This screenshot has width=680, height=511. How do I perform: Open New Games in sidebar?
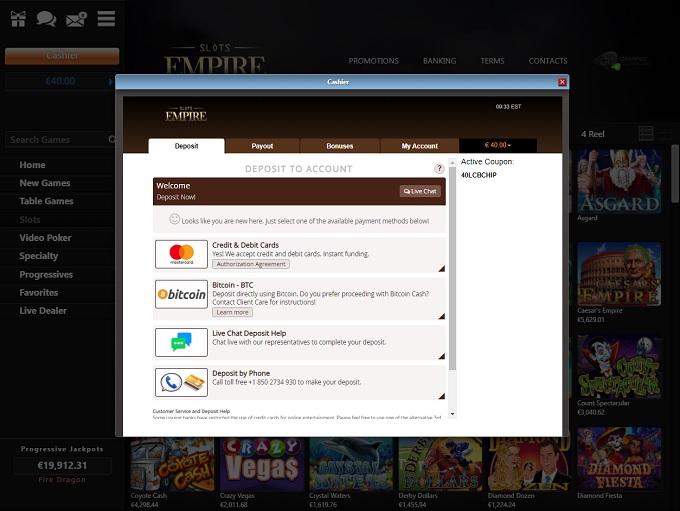pyautogui.click(x=45, y=183)
